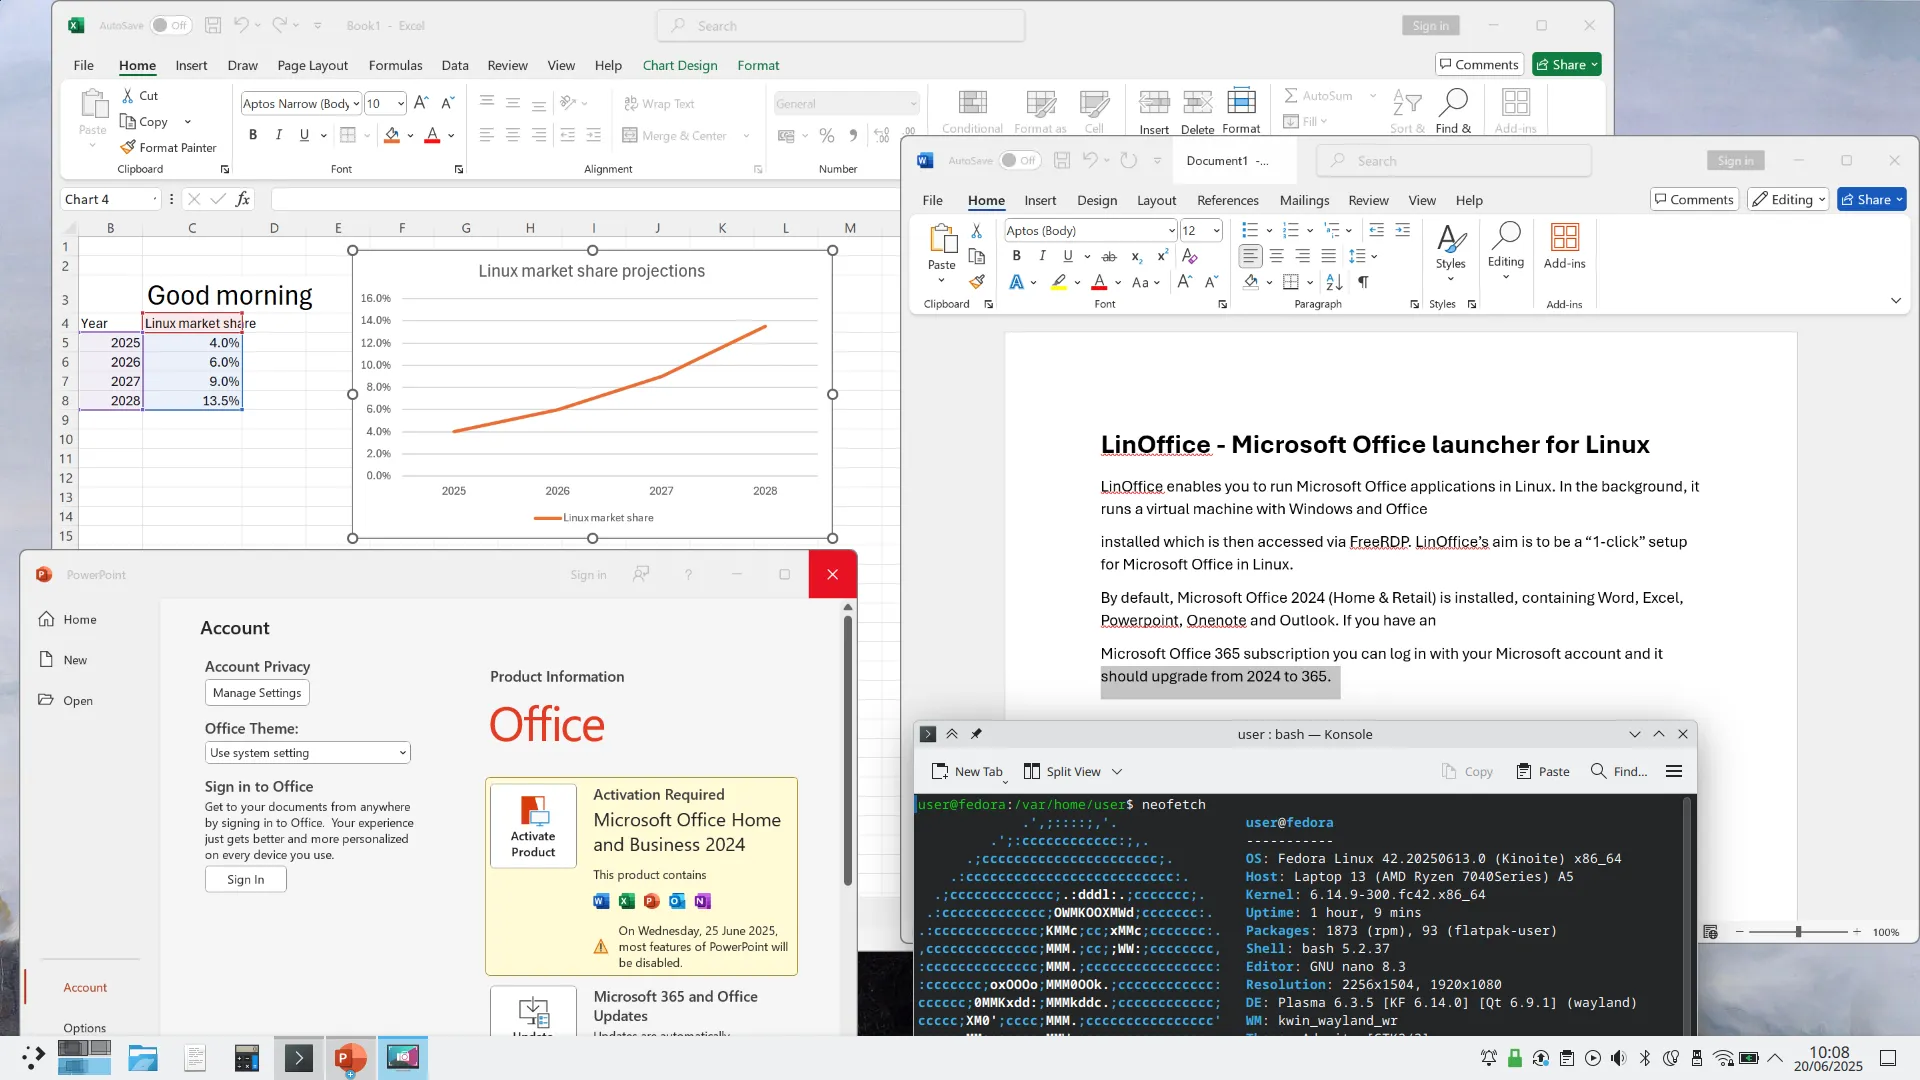Toggle Bold formatting in Word
This screenshot has width=1920, height=1080.
[x=1017, y=256]
